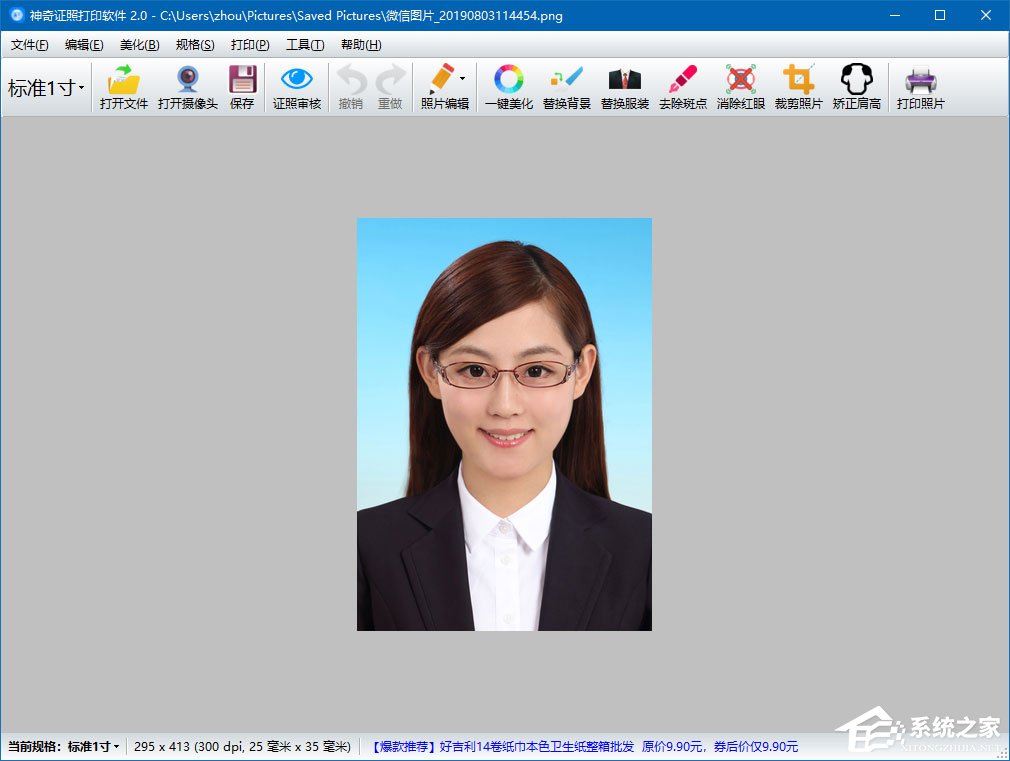Screen dimensions: 1010x761
Task: Open the 工具 menu
Action: tap(305, 45)
